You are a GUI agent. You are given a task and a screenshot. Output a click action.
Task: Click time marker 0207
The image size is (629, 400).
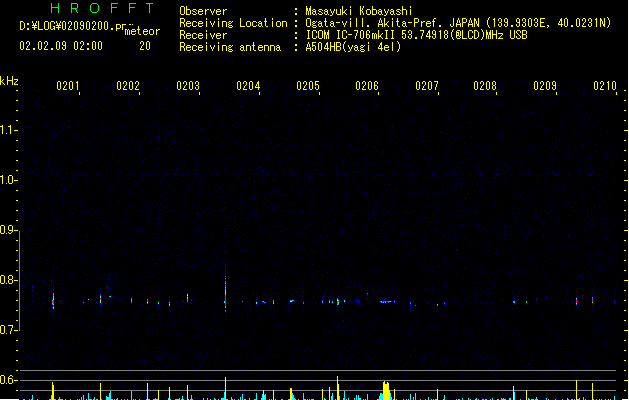(426, 86)
